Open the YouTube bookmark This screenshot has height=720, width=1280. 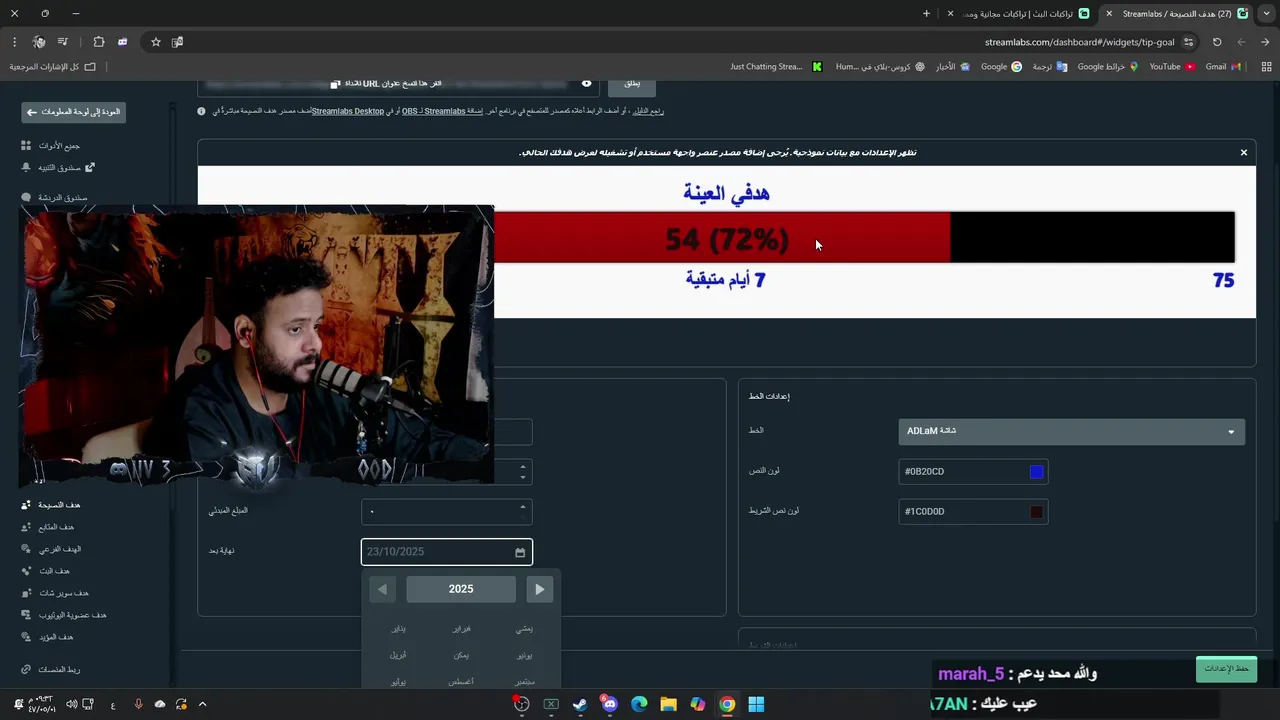coord(1172,67)
